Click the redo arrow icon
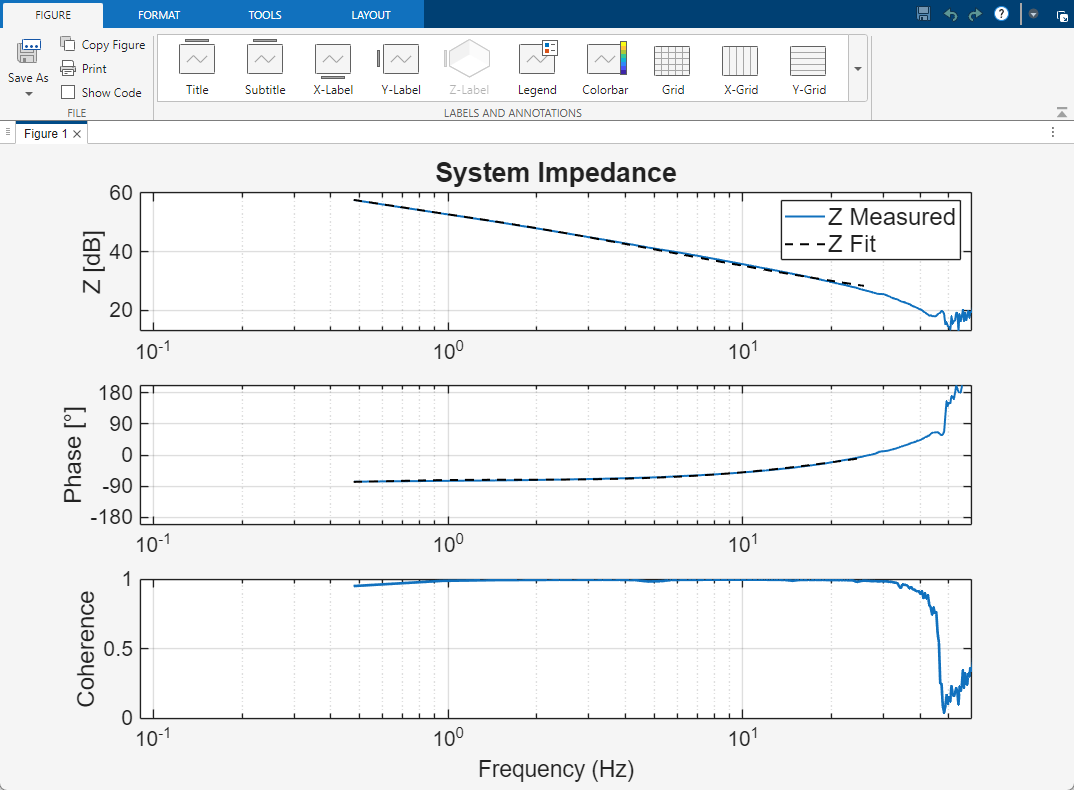The image size is (1074, 790). (x=975, y=14)
